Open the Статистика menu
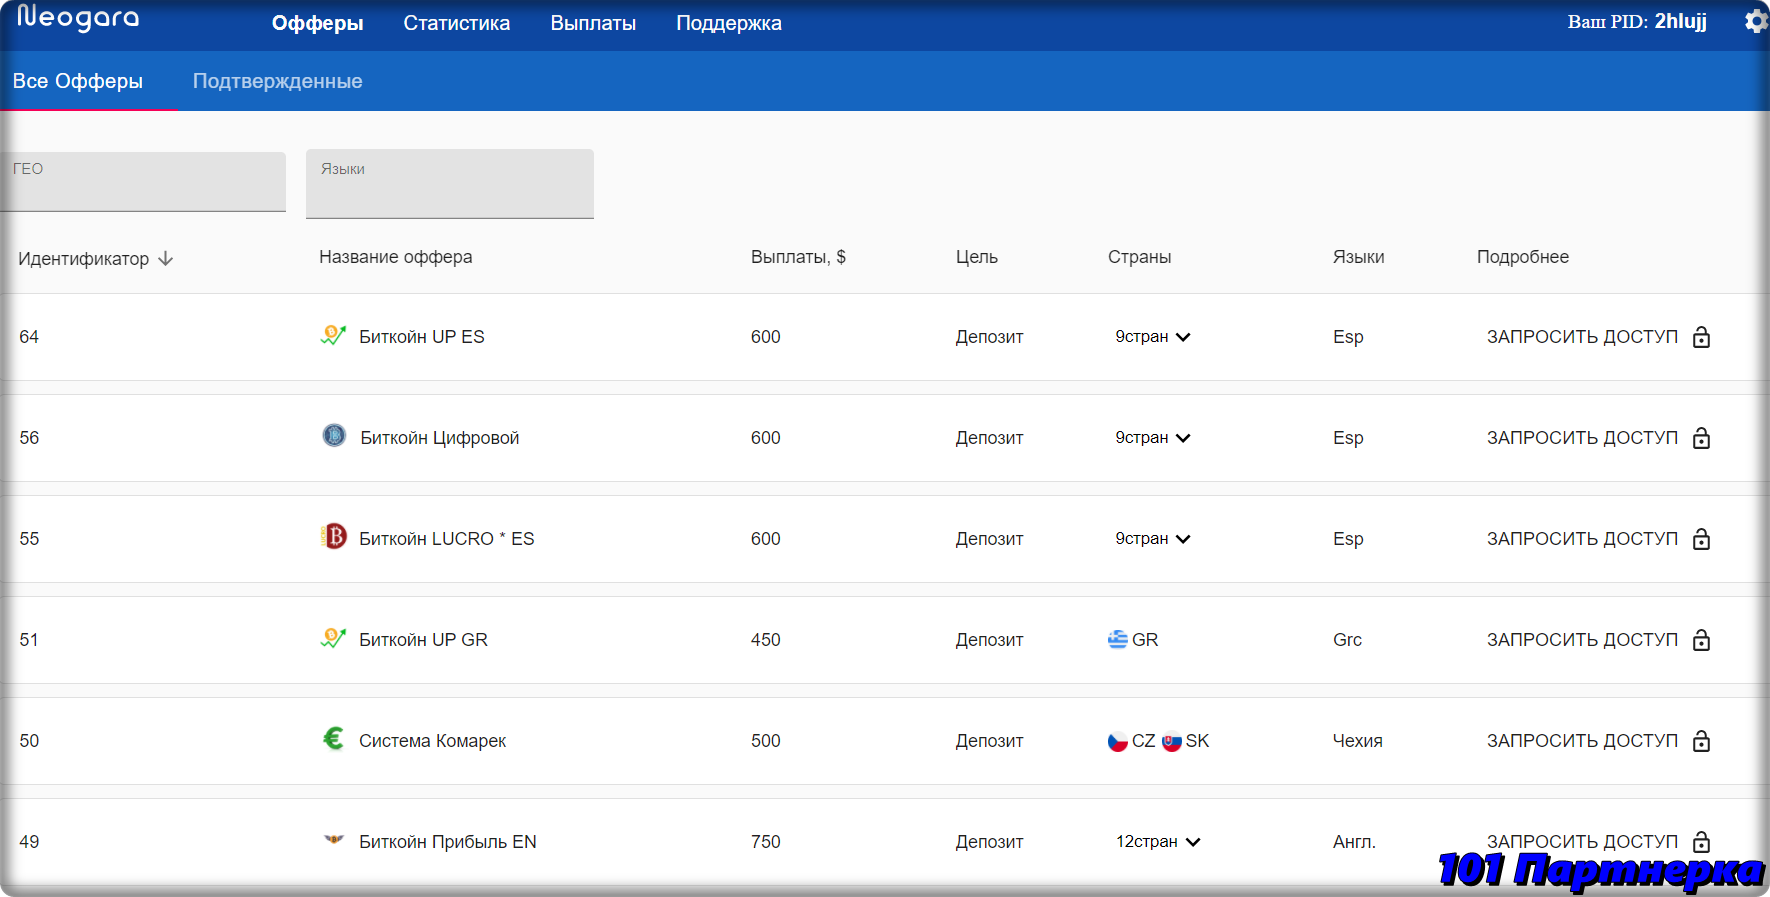Image resolution: width=1770 pixels, height=897 pixels. coord(457,23)
